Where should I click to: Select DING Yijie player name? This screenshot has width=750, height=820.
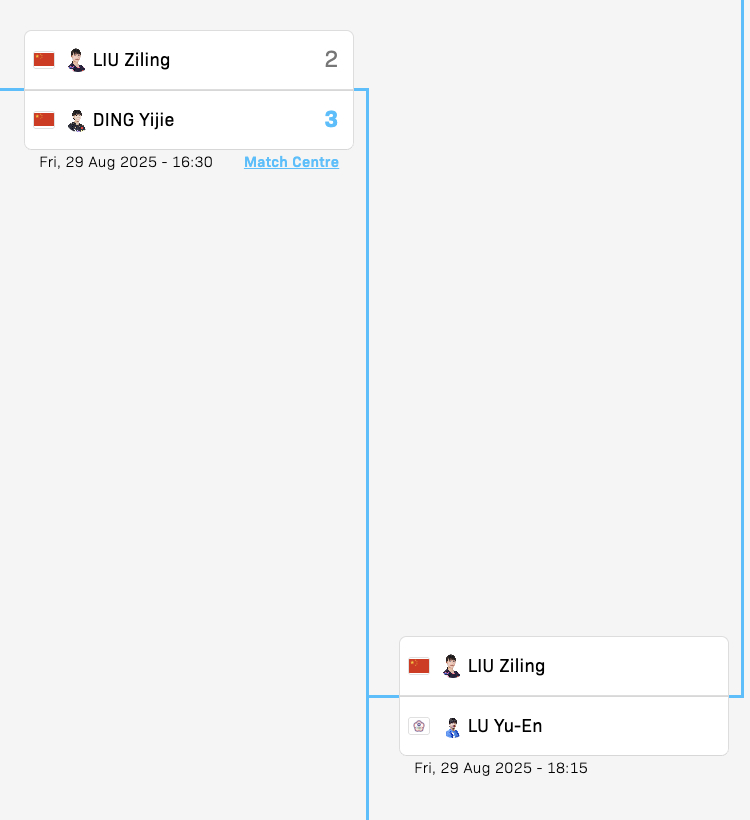(x=133, y=120)
